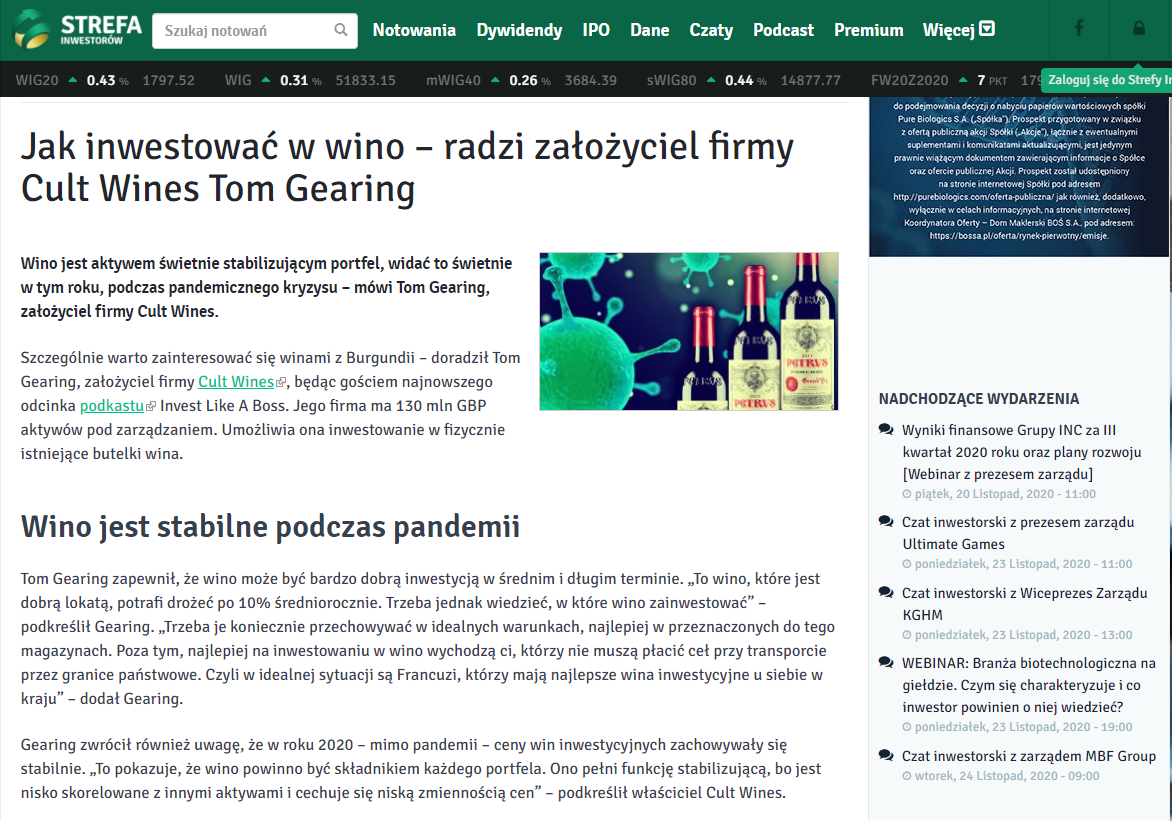Open the Dywidendy menu
Viewport: 1172px width, 821px height.
[x=519, y=30]
